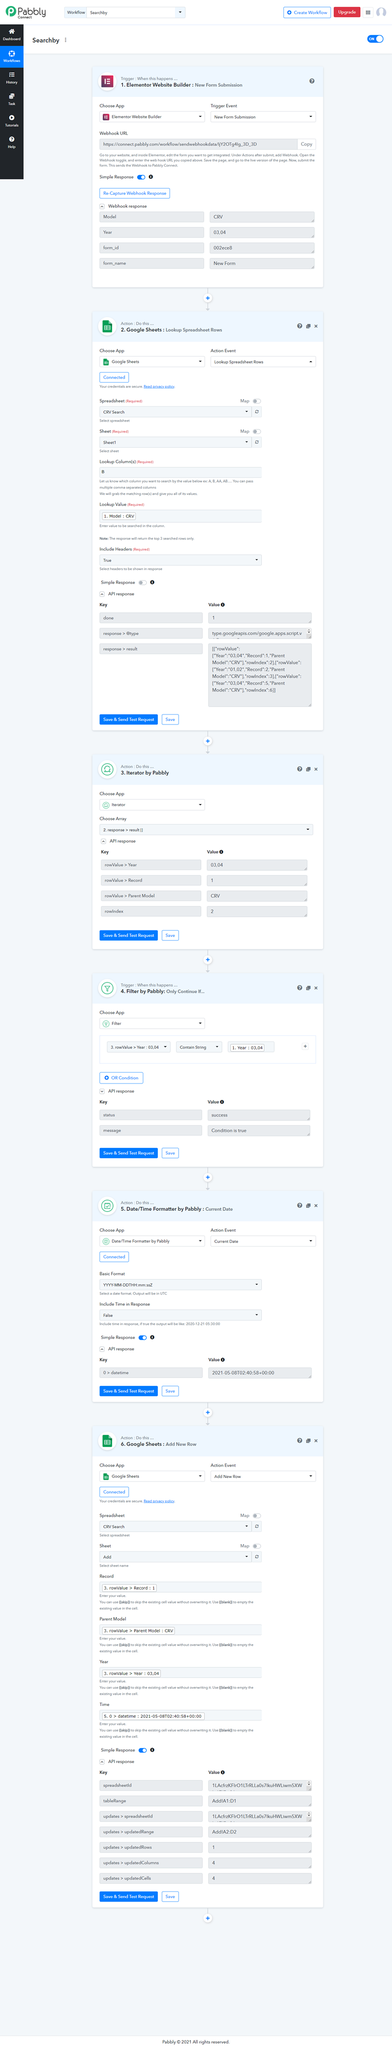Screen dimensions: 392x2048
Task: Open Choose App dropdown in Elementor step
Action: click(152, 117)
